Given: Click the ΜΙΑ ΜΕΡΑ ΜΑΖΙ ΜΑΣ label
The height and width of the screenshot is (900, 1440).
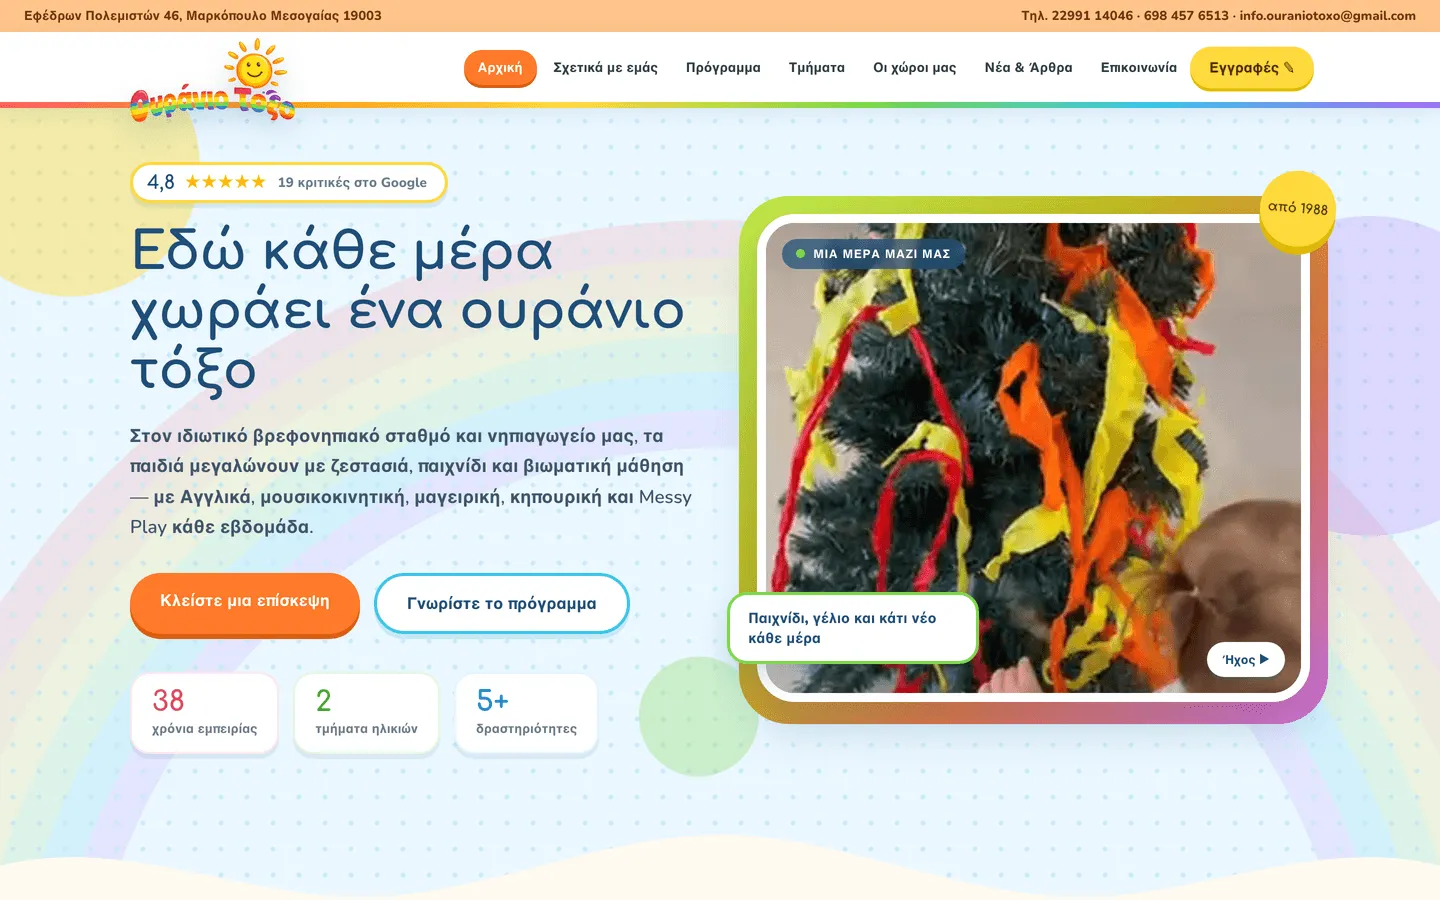Looking at the screenshot, I should 873,254.
